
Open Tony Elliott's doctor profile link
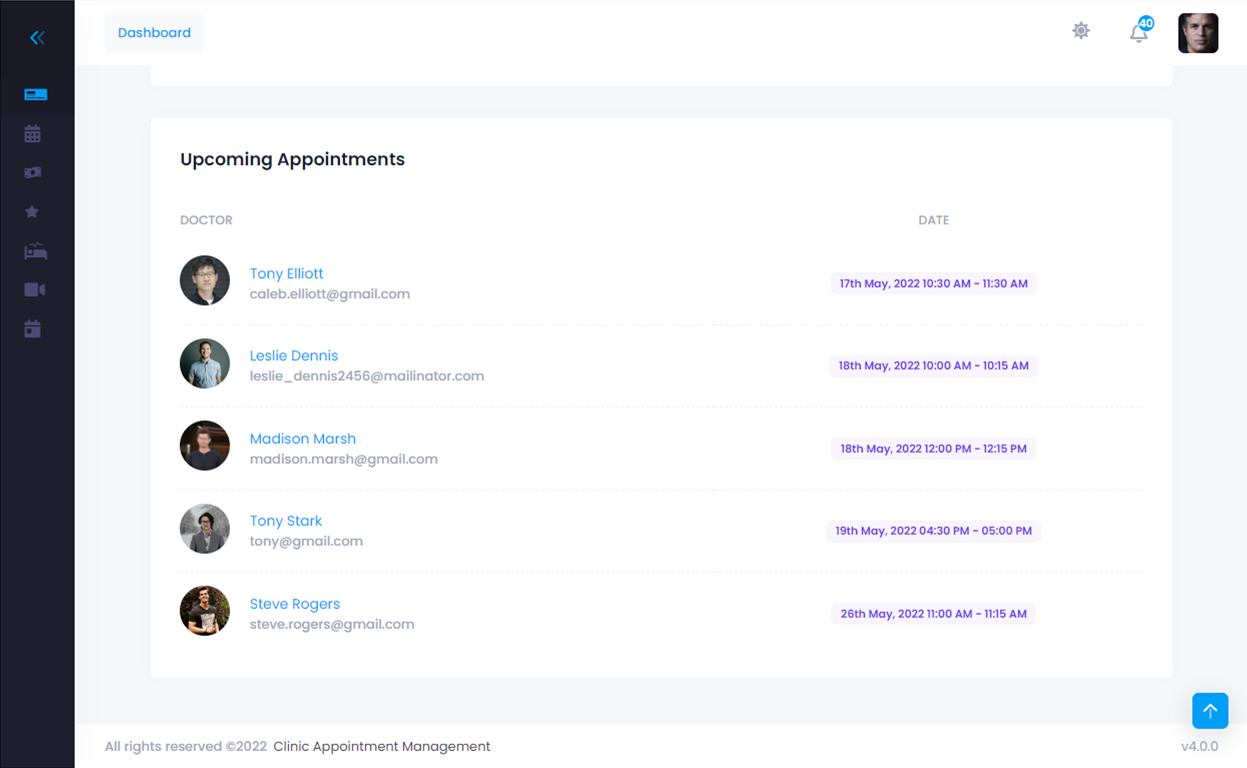pos(286,274)
